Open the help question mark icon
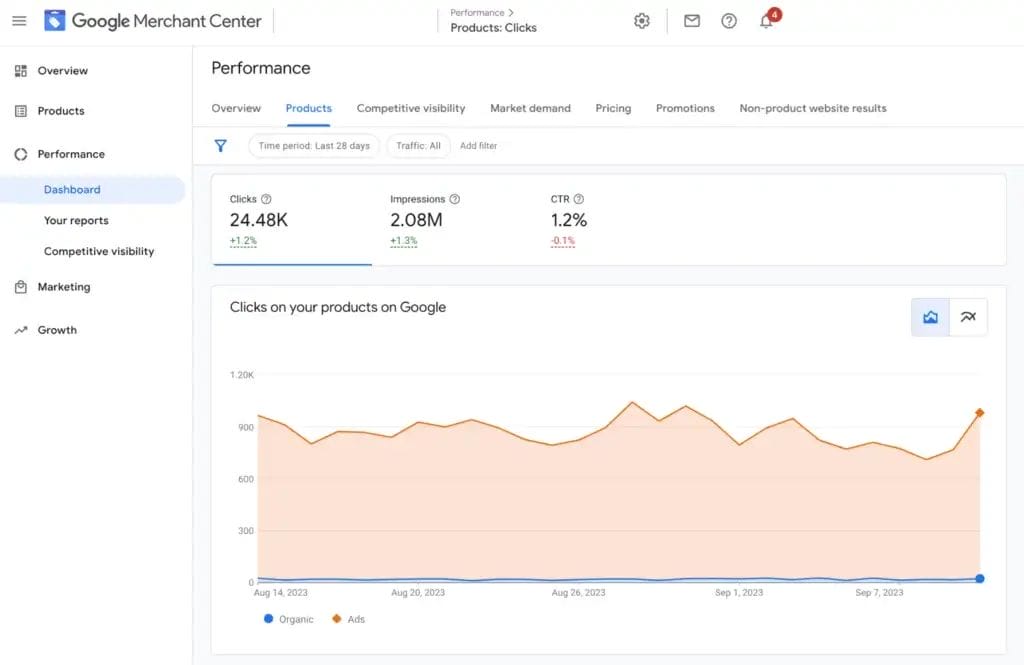 729,20
